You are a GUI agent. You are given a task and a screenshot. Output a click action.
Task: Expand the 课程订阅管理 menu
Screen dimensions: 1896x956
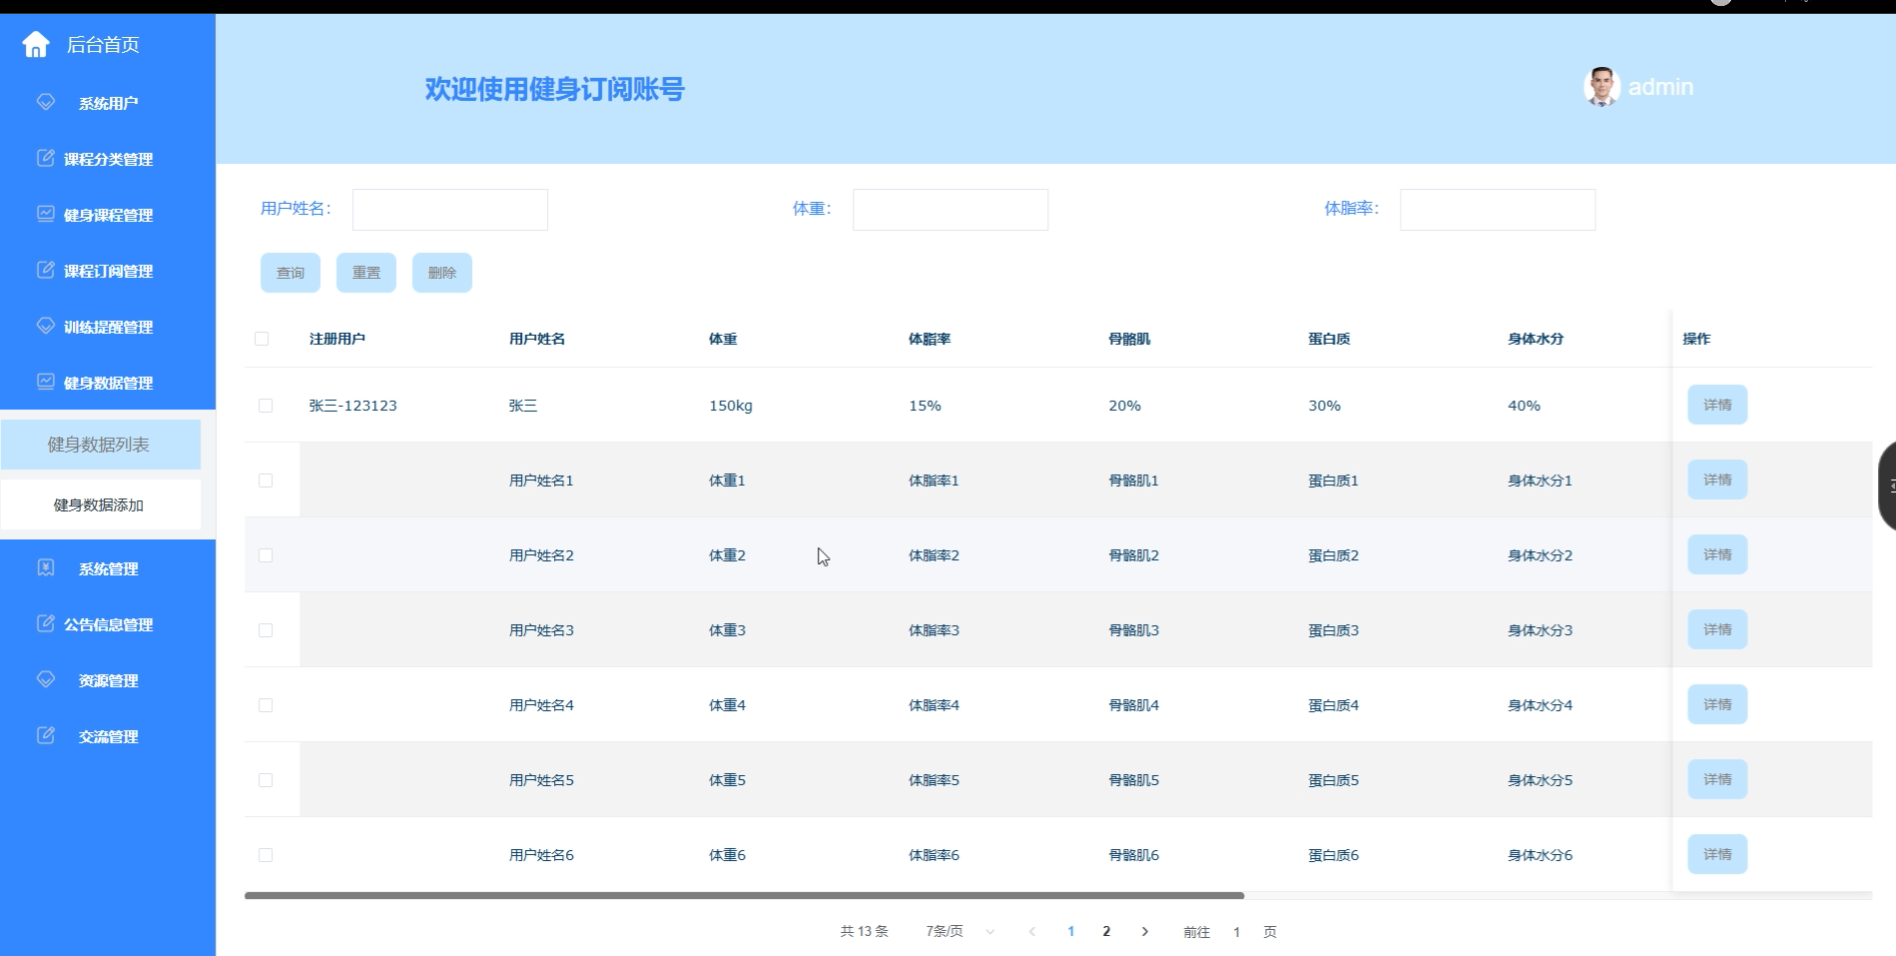108,270
